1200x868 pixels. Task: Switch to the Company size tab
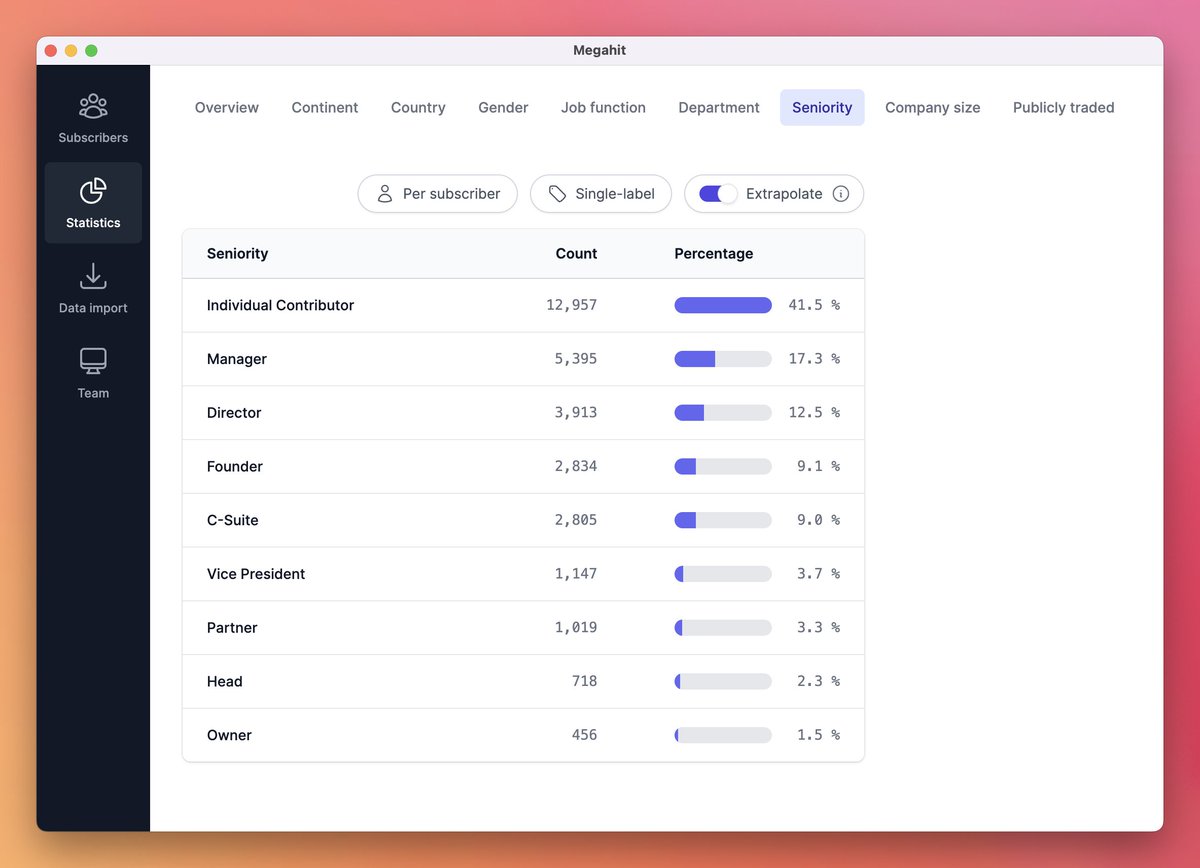pyautogui.click(x=933, y=107)
